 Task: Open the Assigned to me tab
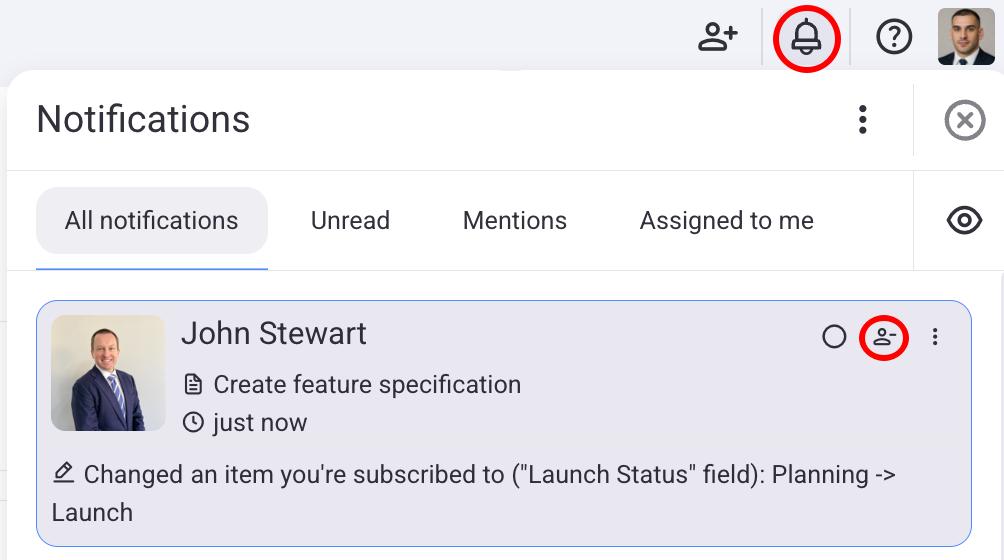(727, 221)
